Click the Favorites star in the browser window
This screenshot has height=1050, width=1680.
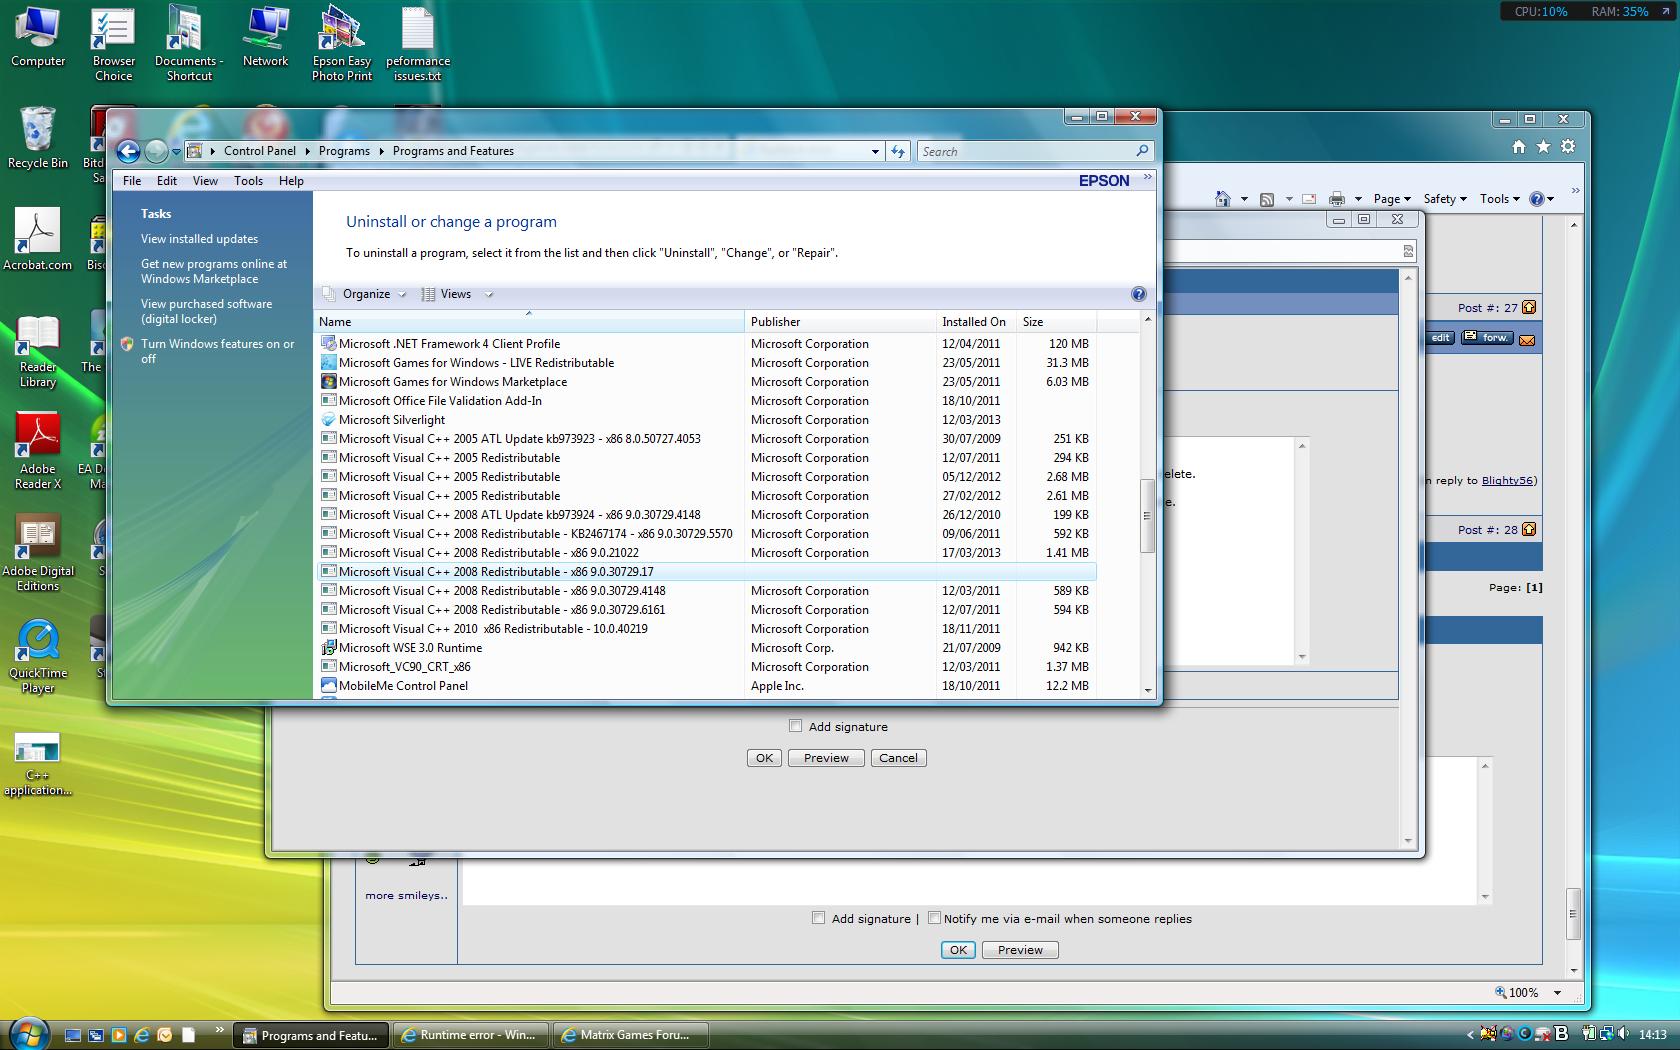[x=1544, y=147]
